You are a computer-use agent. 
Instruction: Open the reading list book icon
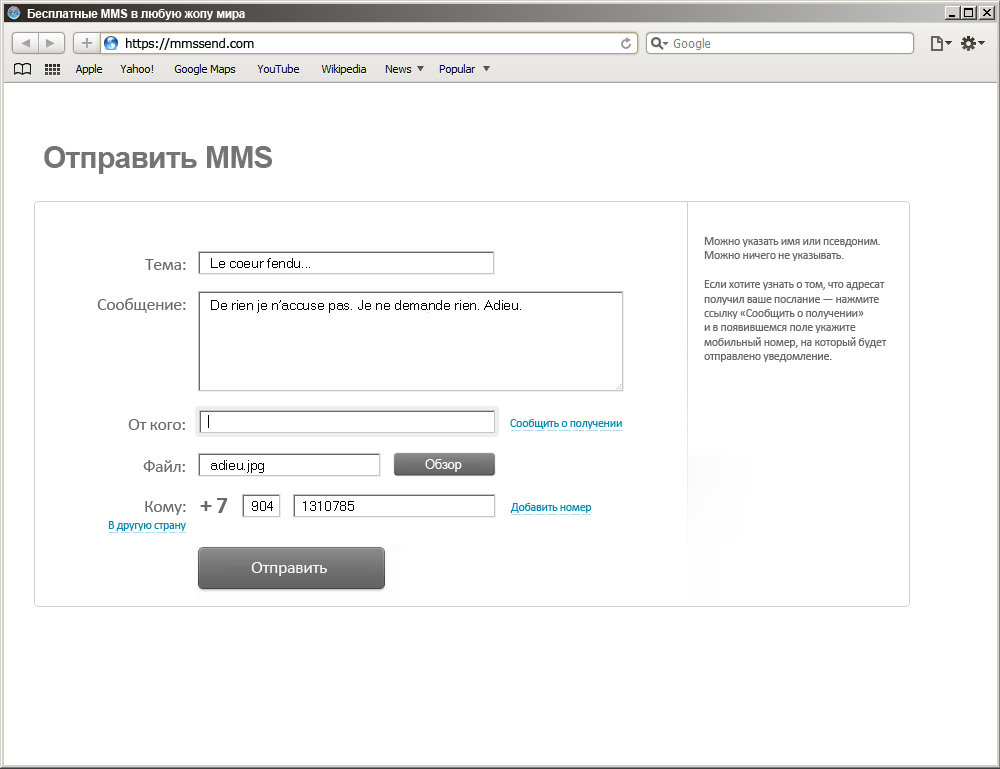click(22, 69)
